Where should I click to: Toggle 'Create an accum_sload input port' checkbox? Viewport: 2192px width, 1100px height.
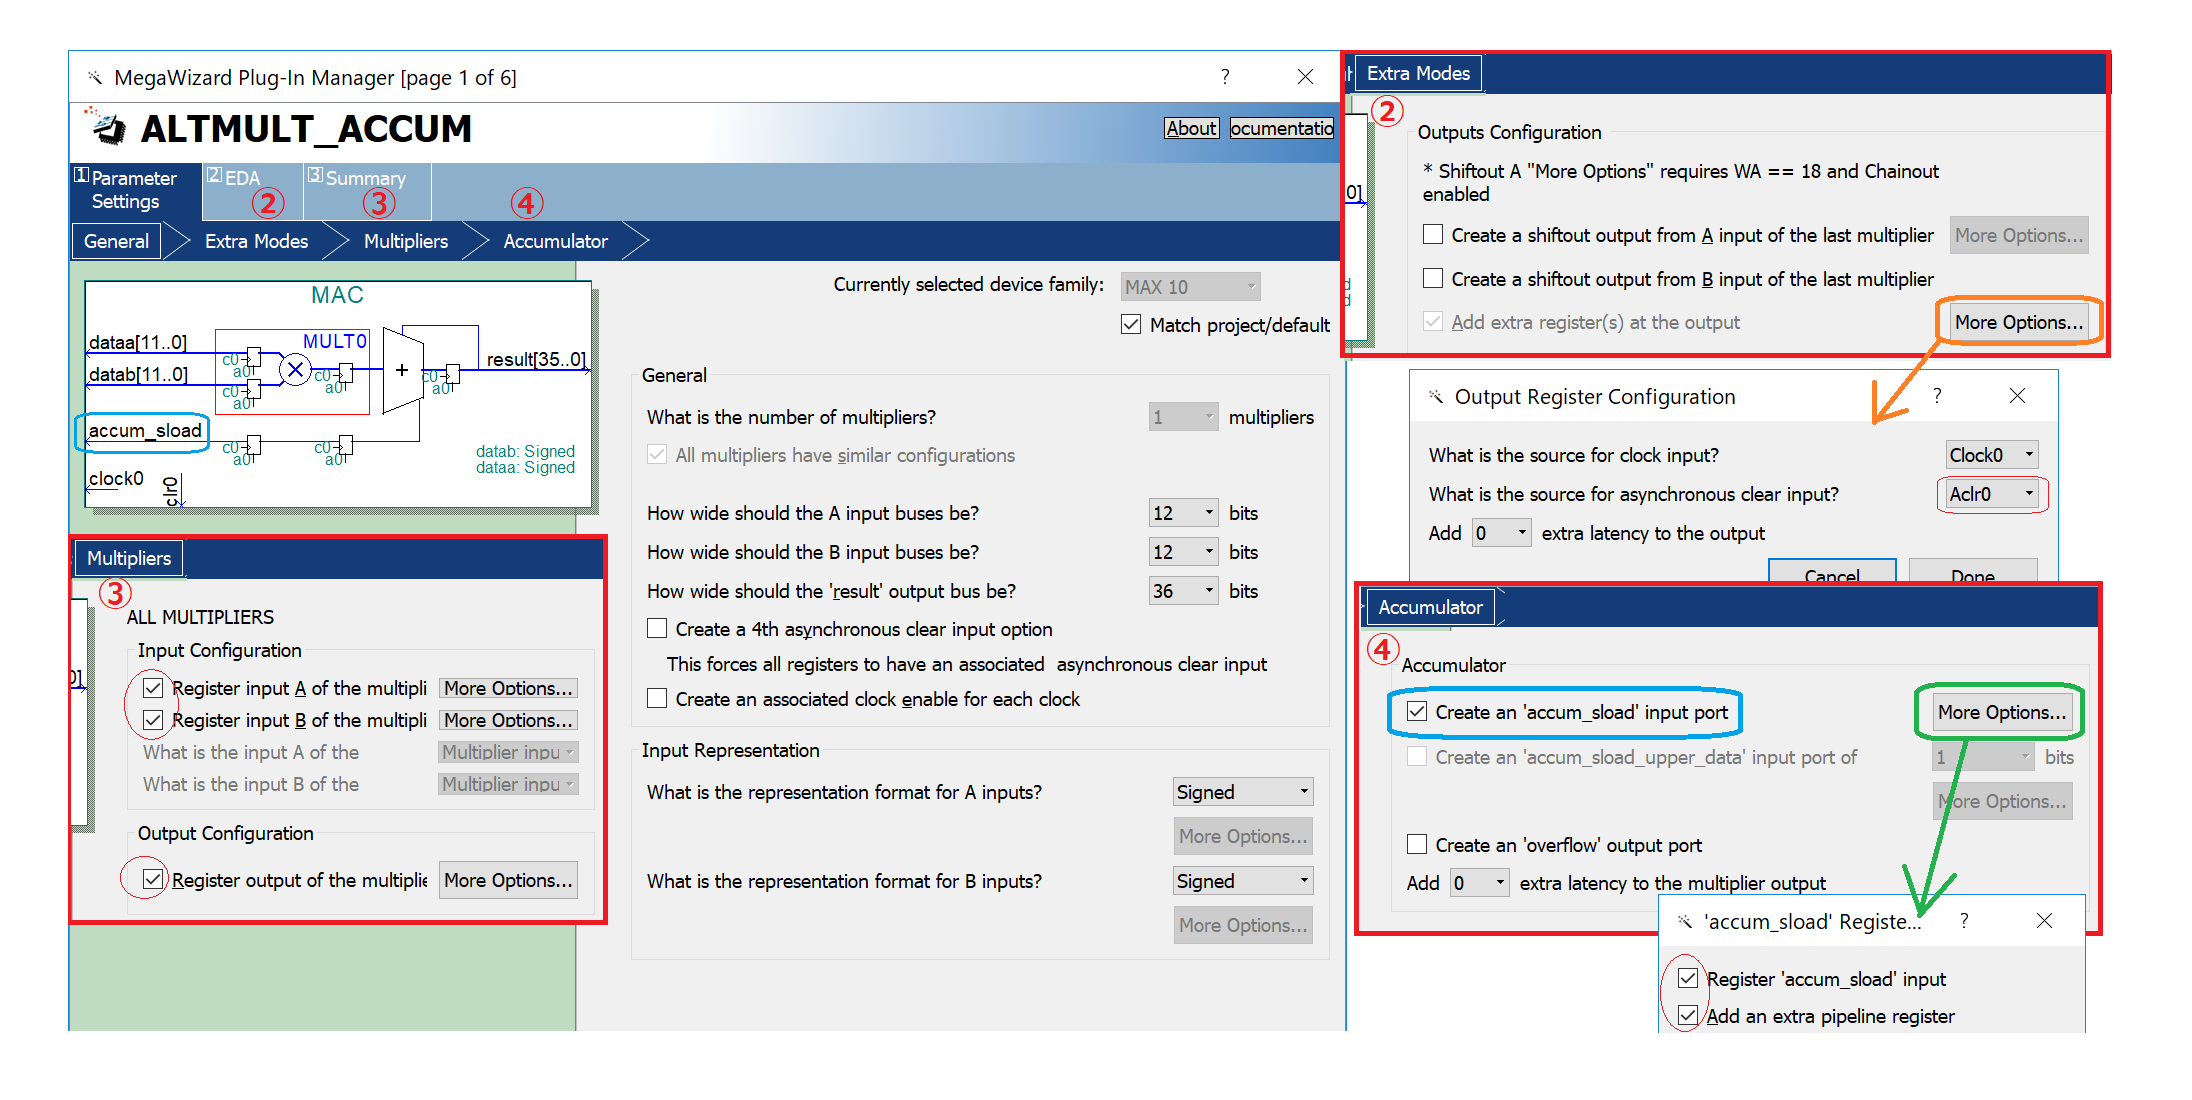[x=1417, y=712]
